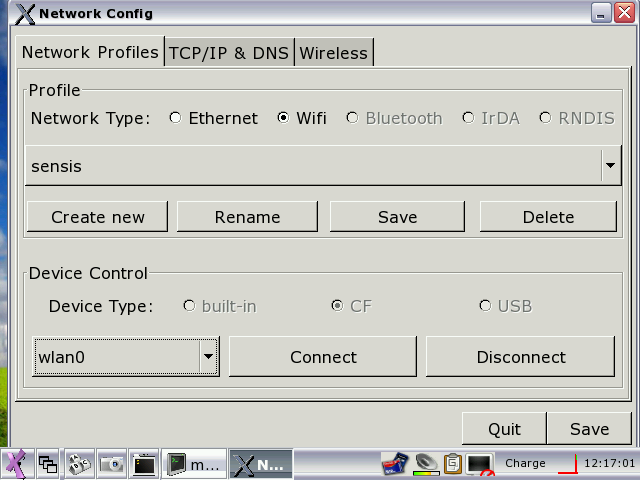Launch the camera screenshot icon
Viewport: 640px width, 480px height.
[x=111, y=463]
